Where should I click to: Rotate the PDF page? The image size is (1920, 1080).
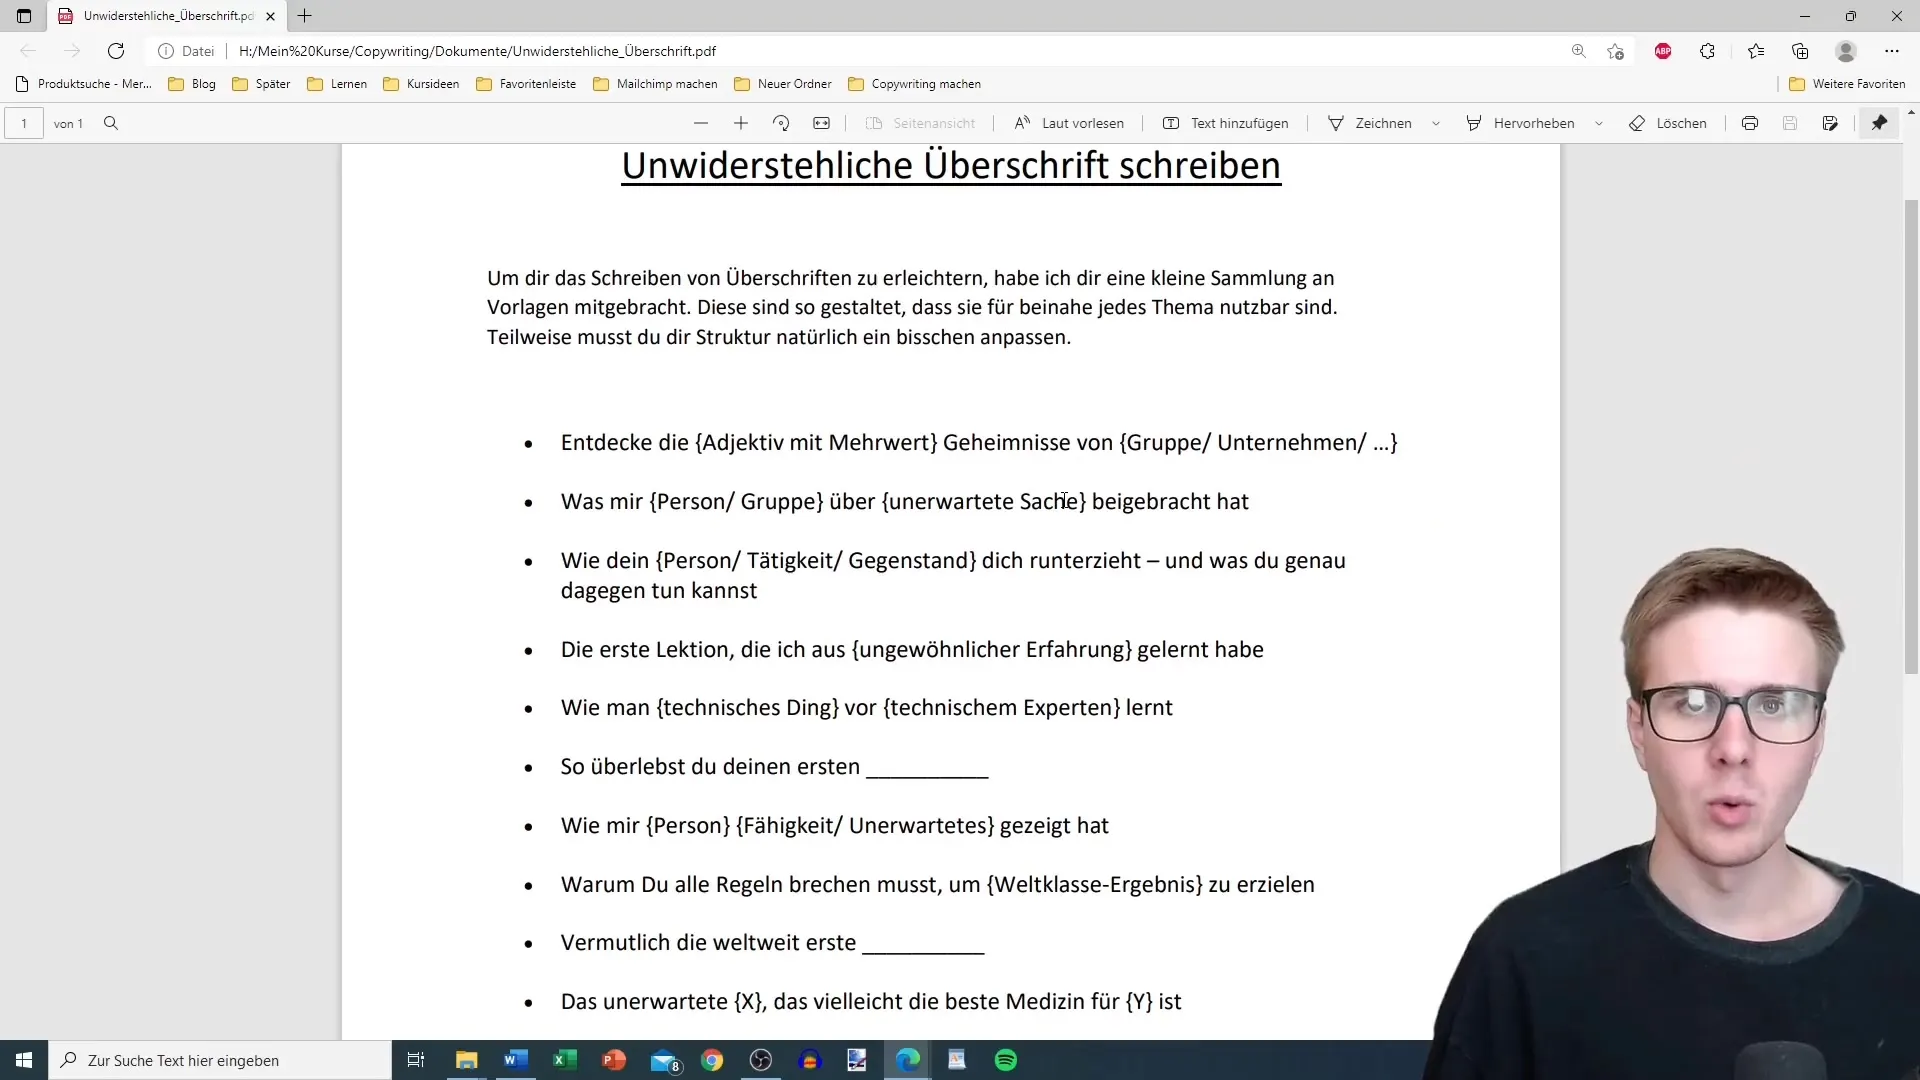pos(781,123)
